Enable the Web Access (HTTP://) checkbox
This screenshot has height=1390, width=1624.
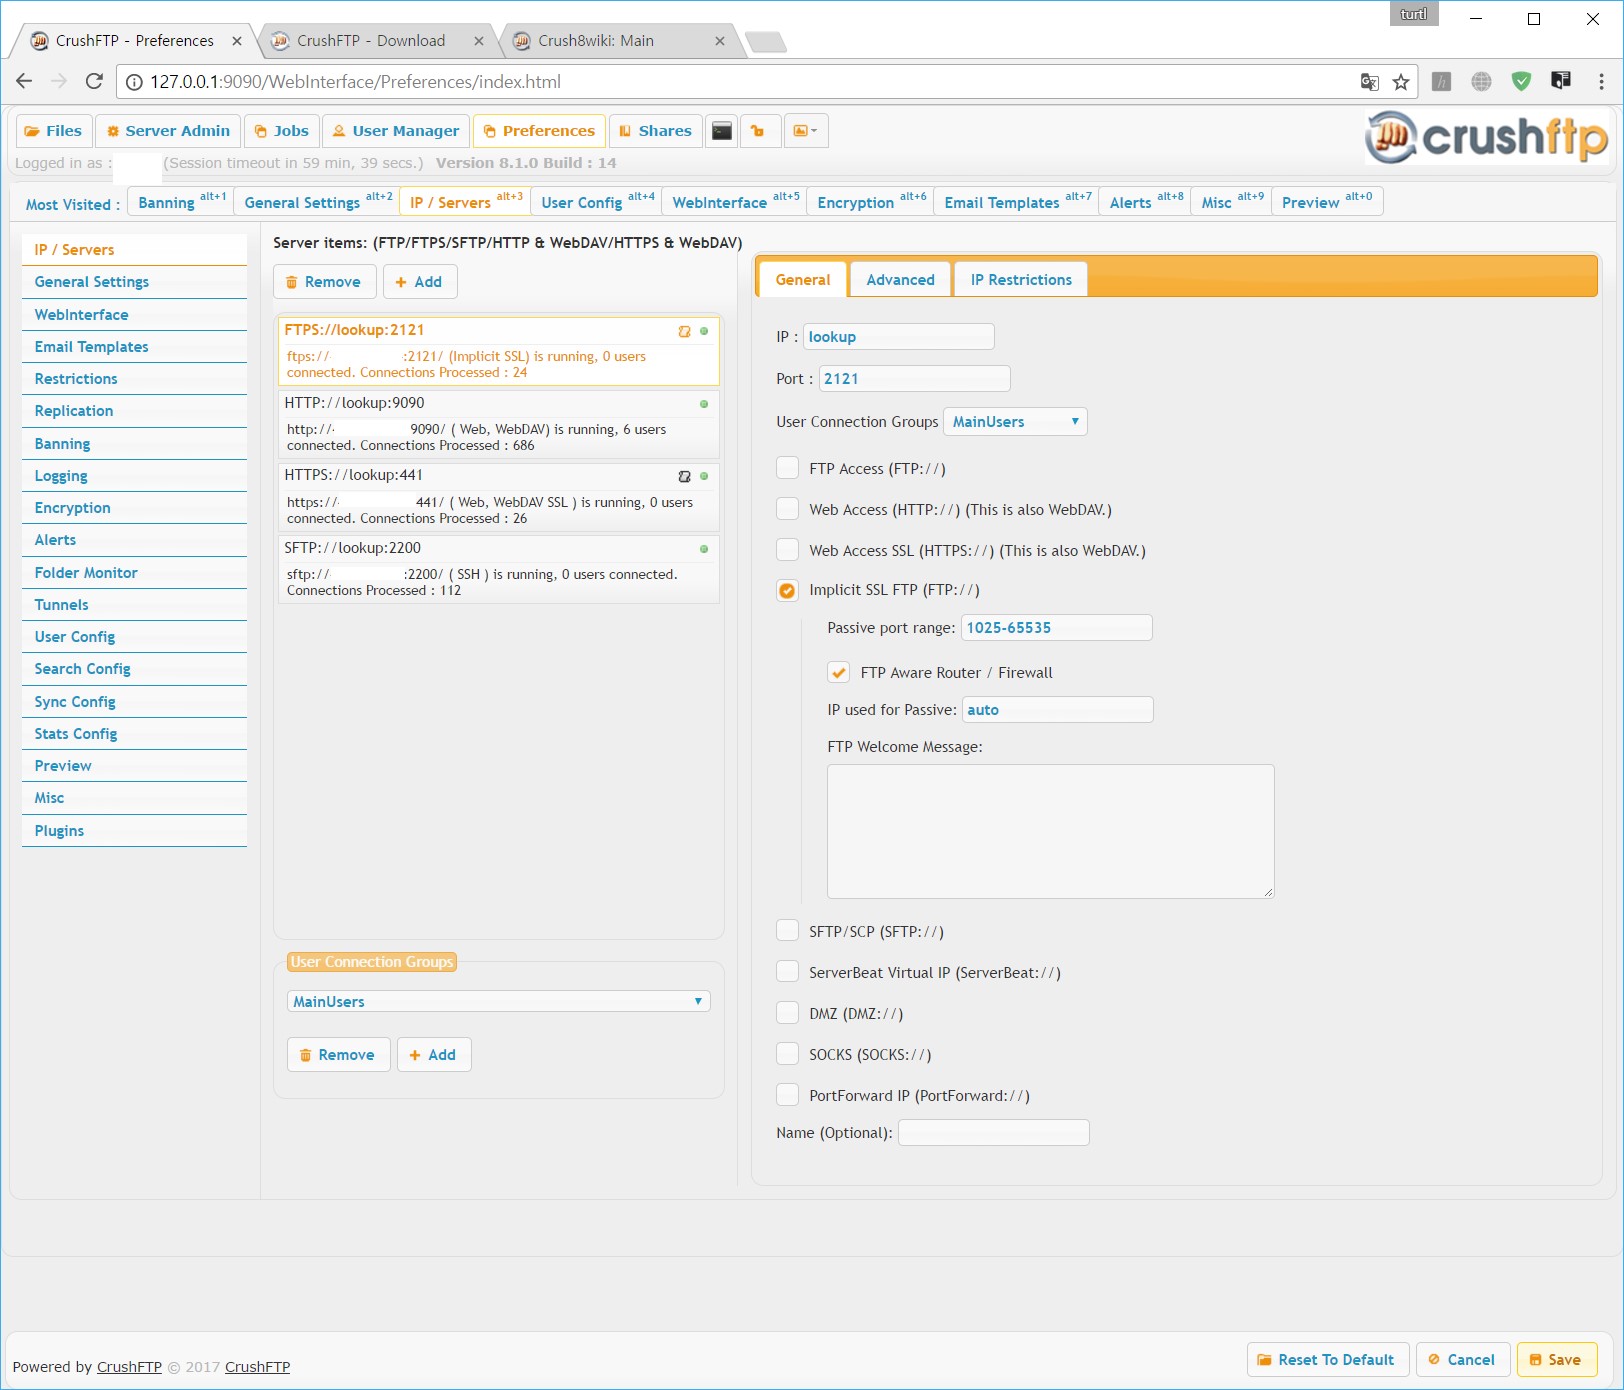click(788, 509)
